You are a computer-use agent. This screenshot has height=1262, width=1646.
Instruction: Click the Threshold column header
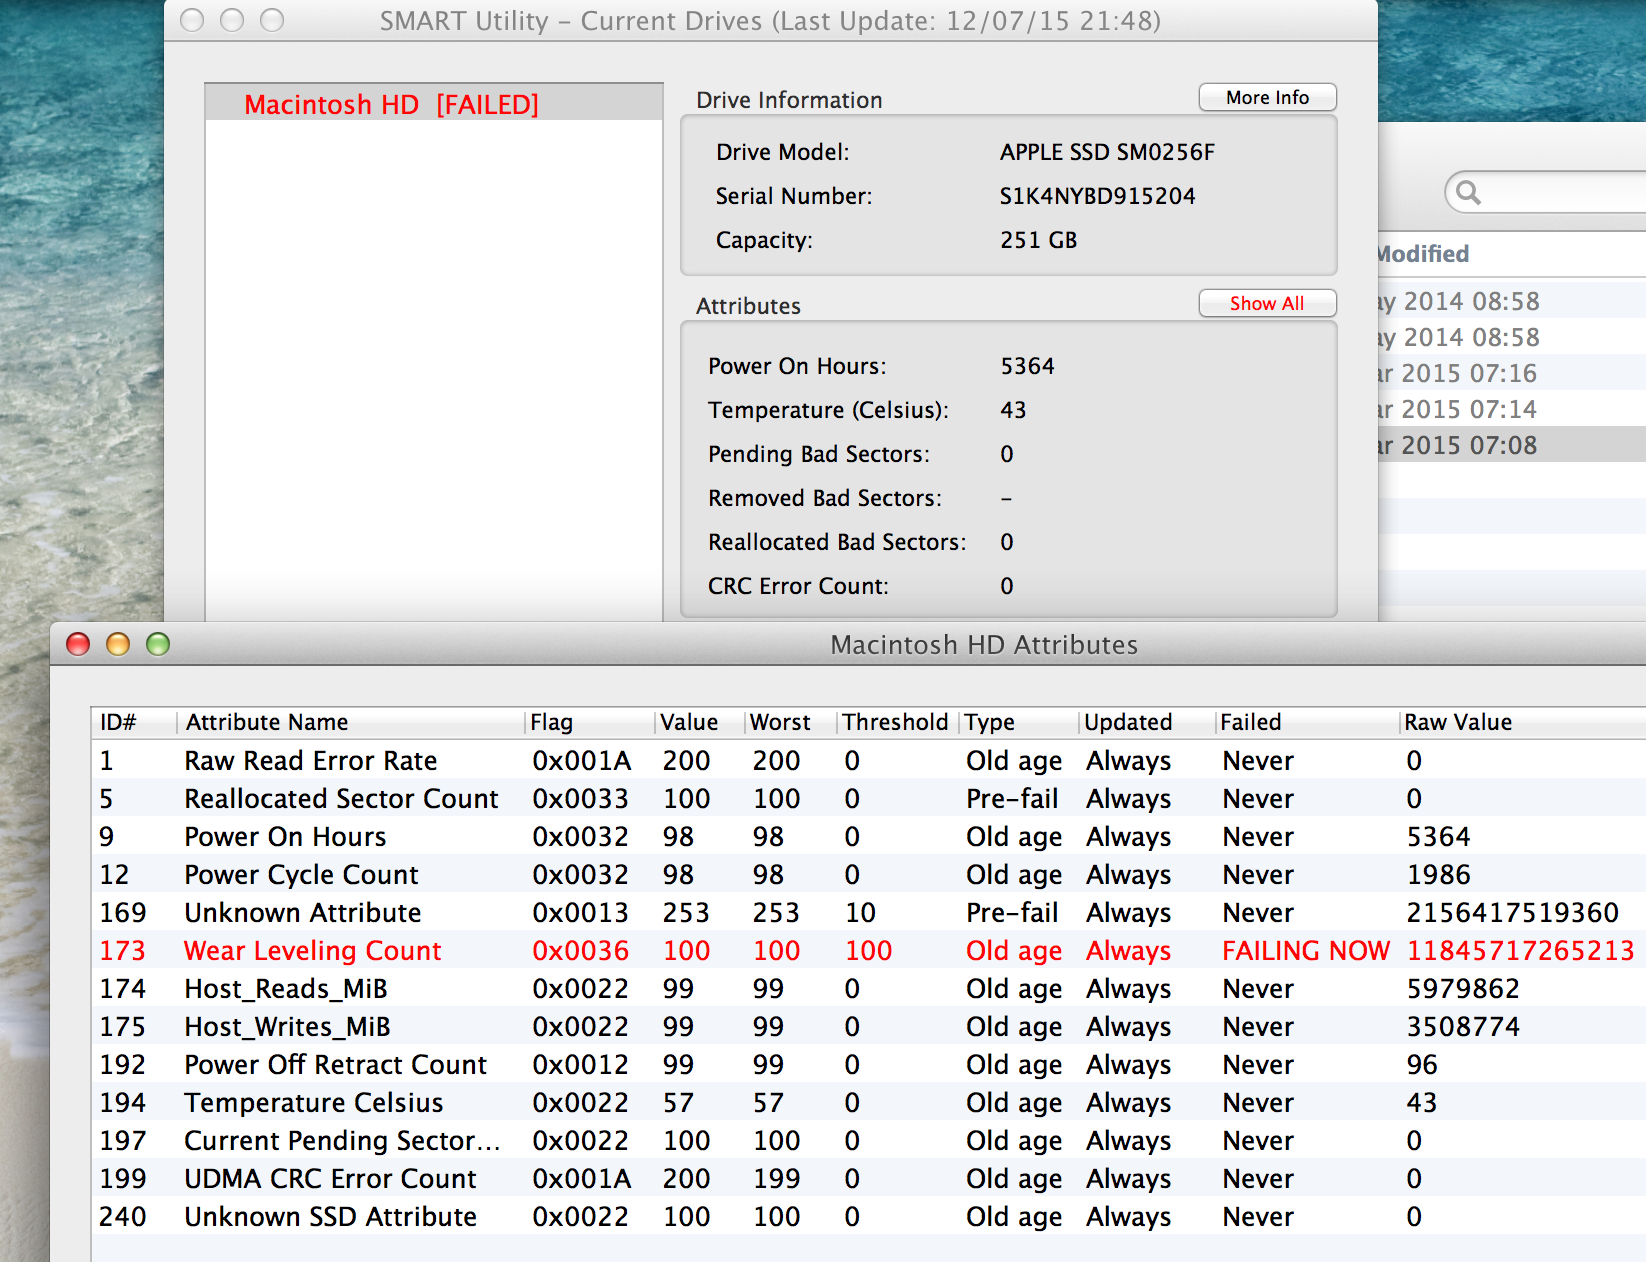pos(894,722)
